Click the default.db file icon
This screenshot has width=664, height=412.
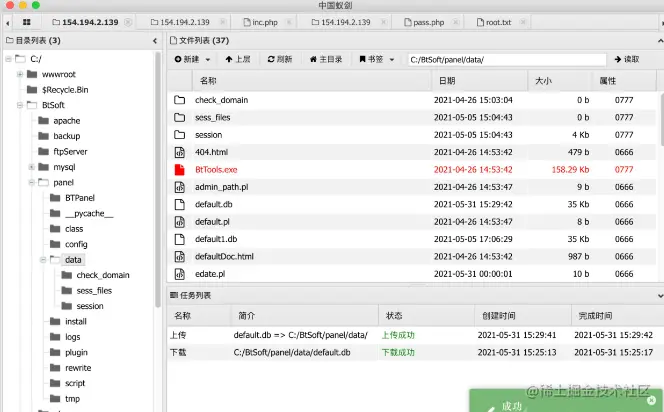[180, 204]
